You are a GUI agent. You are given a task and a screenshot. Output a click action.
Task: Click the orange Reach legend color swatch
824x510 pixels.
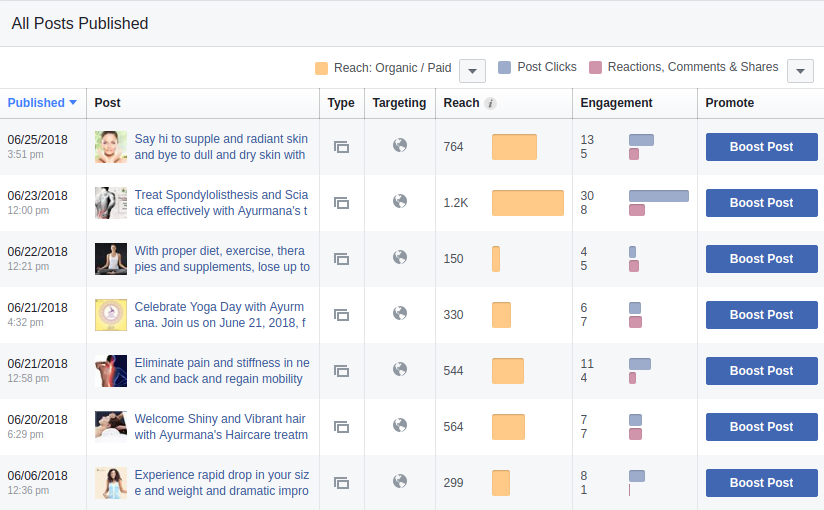(x=321, y=69)
